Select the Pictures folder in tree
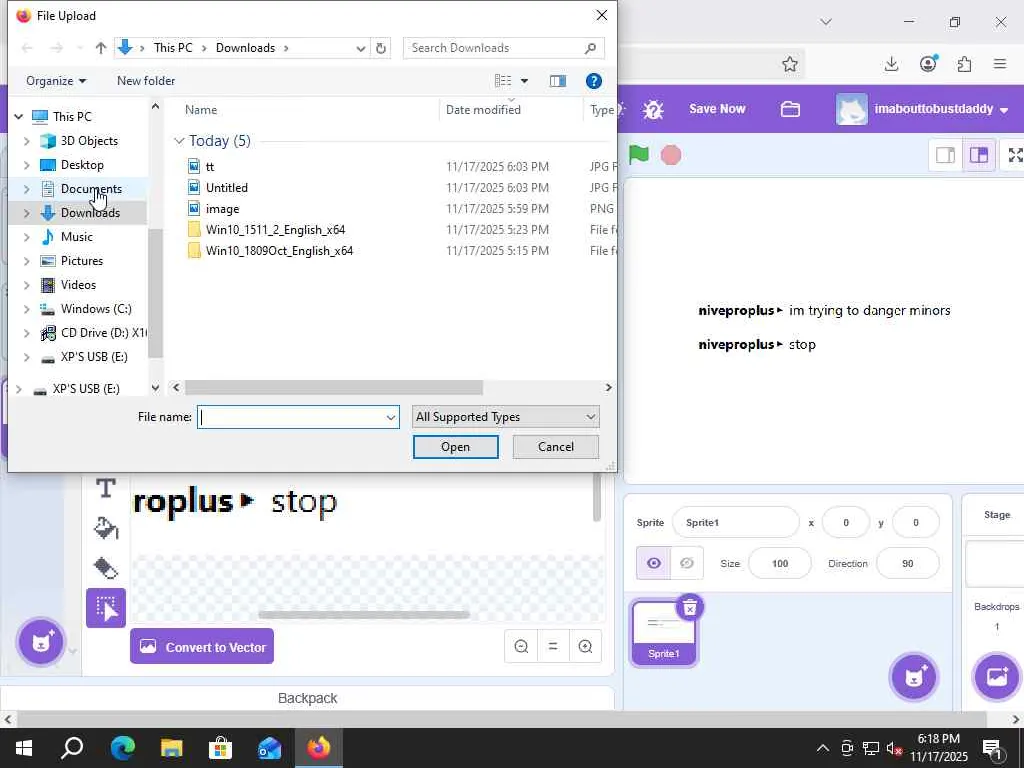Viewport: 1024px width, 768px height. [x=81, y=261]
